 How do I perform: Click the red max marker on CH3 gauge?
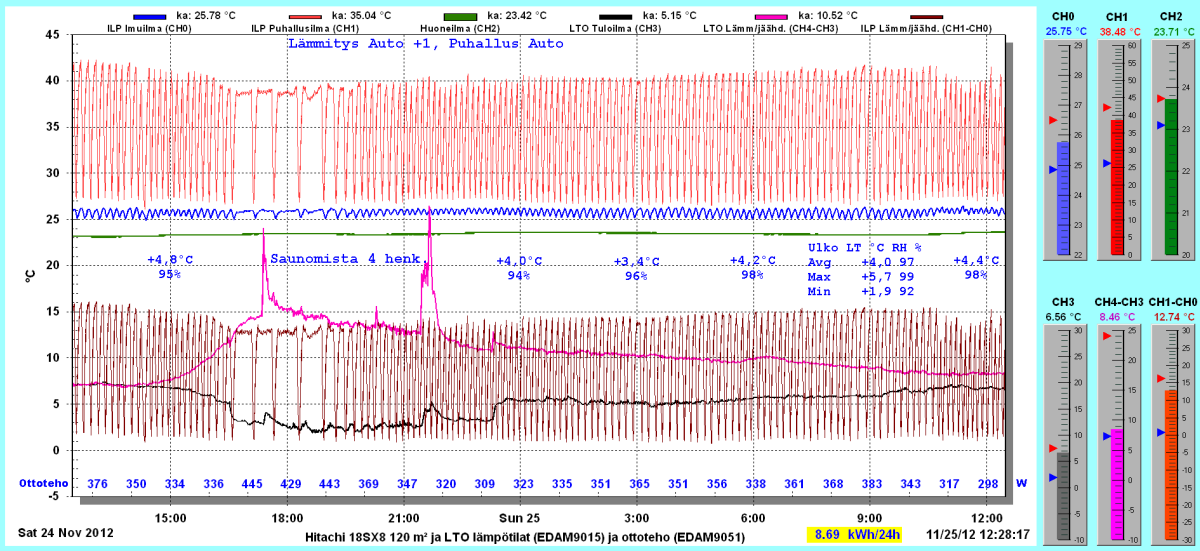click(1052, 448)
